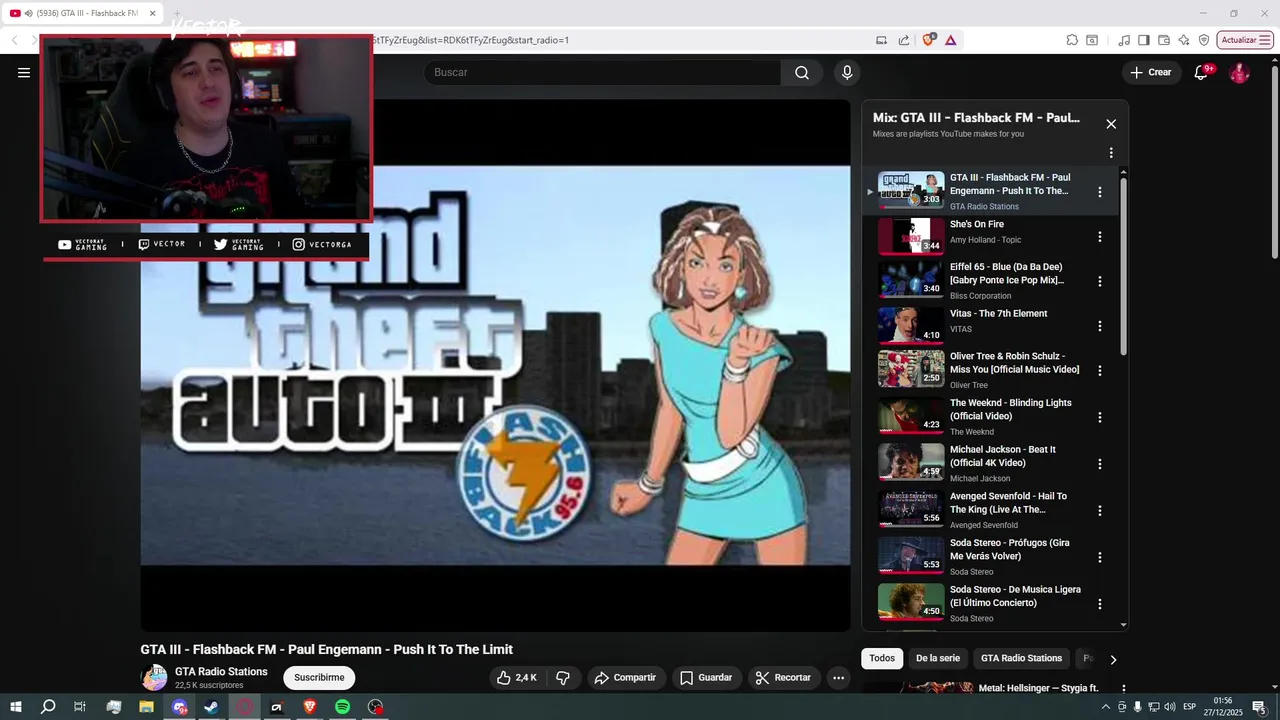
Task: Open options for She's On Fire
Action: [x=1100, y=237]
